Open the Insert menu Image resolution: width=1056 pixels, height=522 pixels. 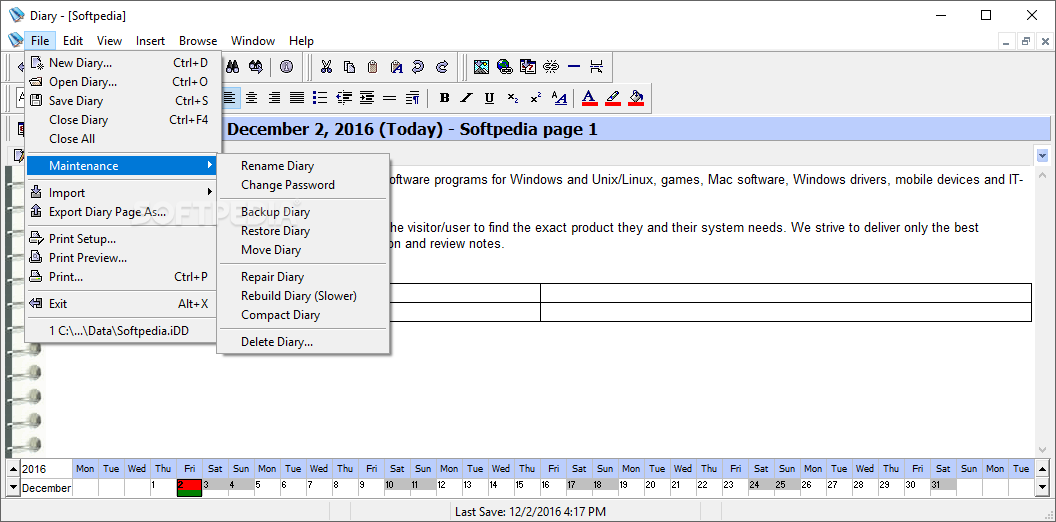pos(150,41)
